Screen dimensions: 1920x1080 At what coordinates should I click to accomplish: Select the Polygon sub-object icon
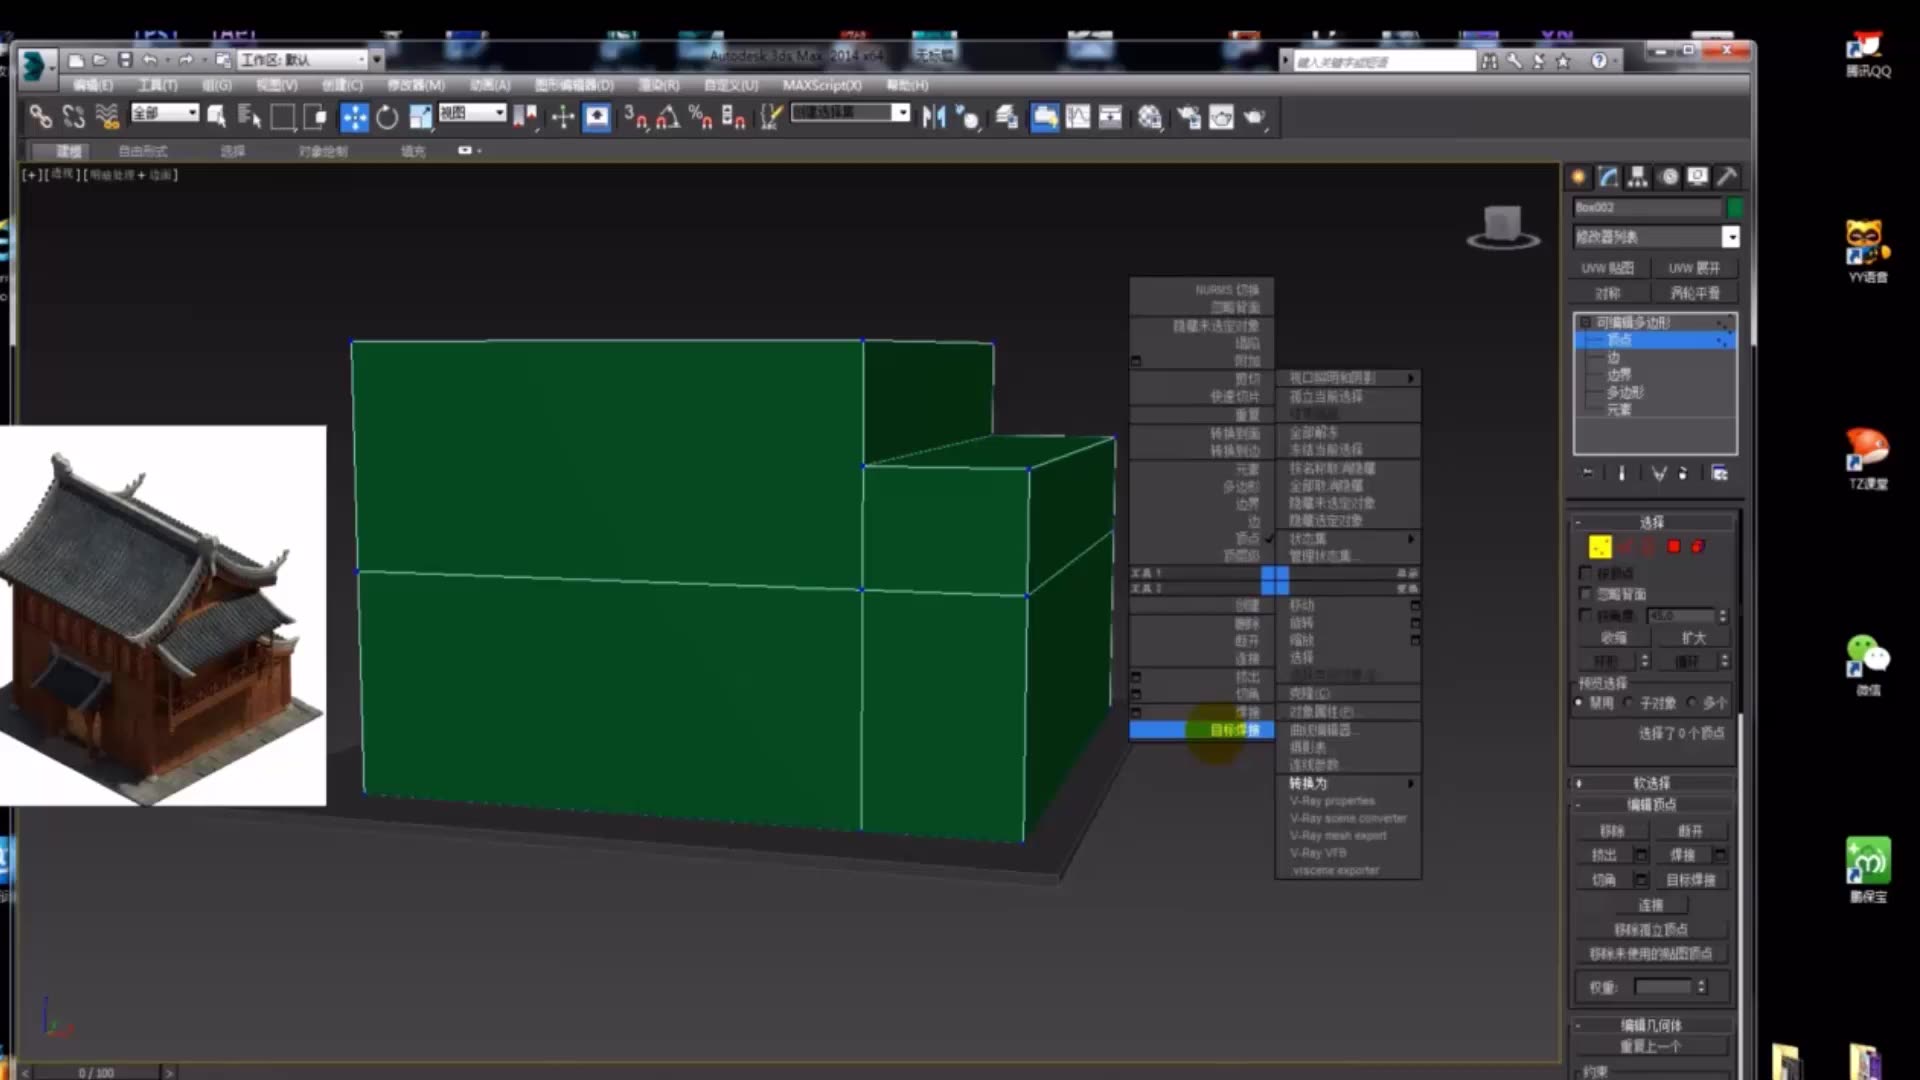pyautogui.click(x=1675, y=546)
